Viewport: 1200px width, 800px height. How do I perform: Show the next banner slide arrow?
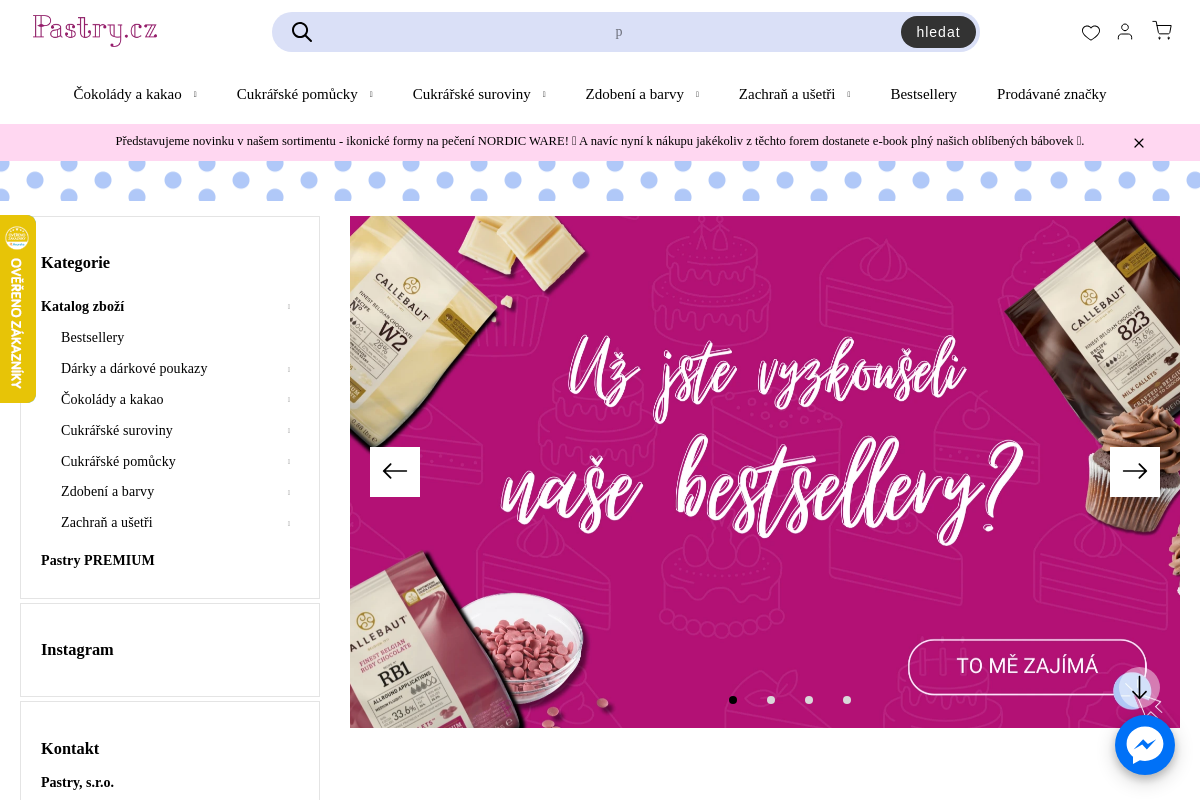(1135, 472)
